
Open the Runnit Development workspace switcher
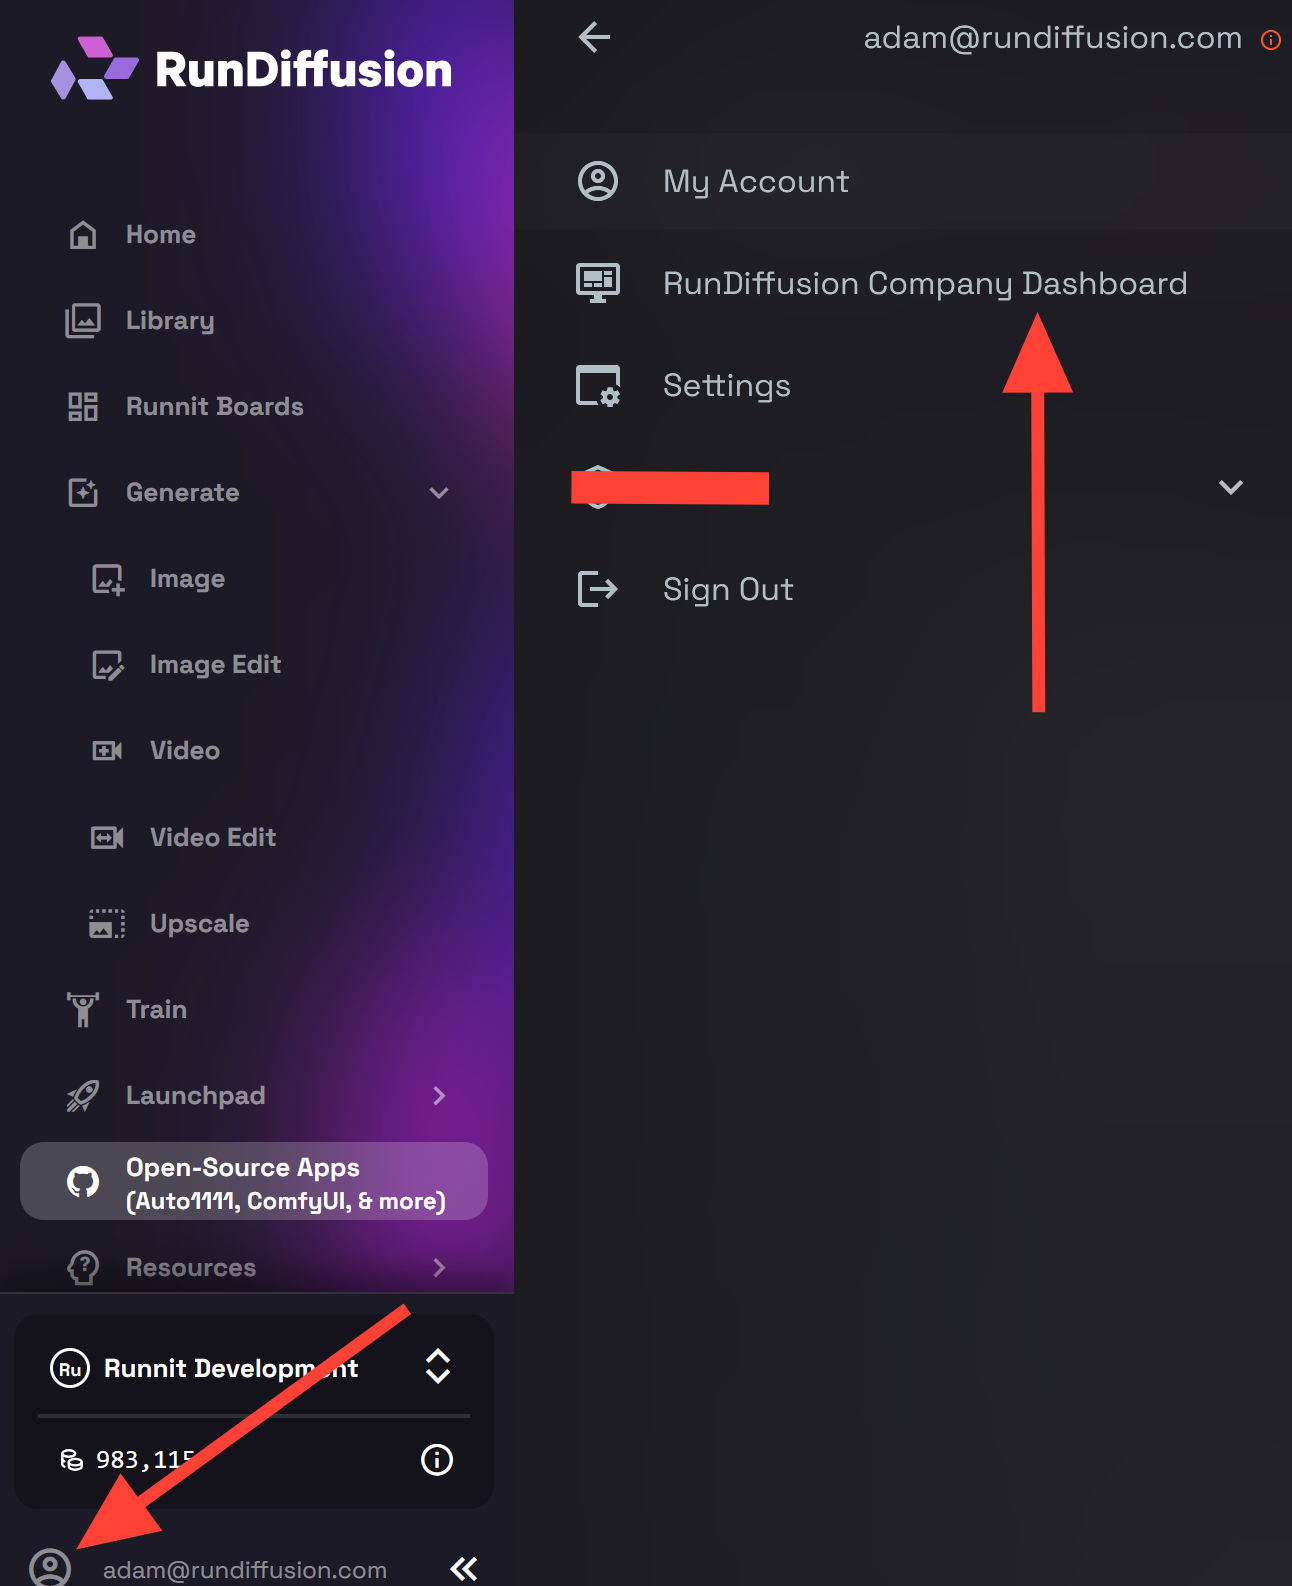438,1367
